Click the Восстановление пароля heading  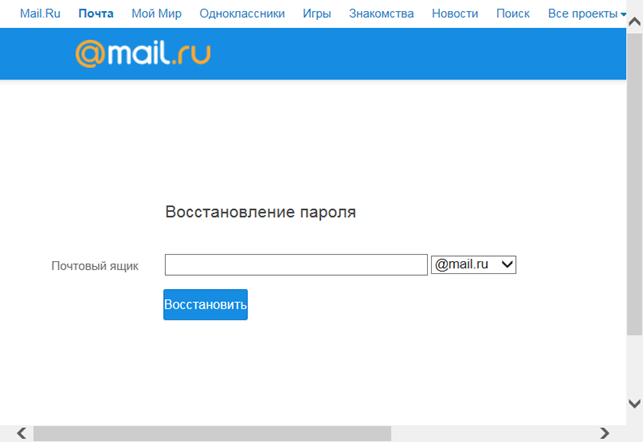pos(260,212)
